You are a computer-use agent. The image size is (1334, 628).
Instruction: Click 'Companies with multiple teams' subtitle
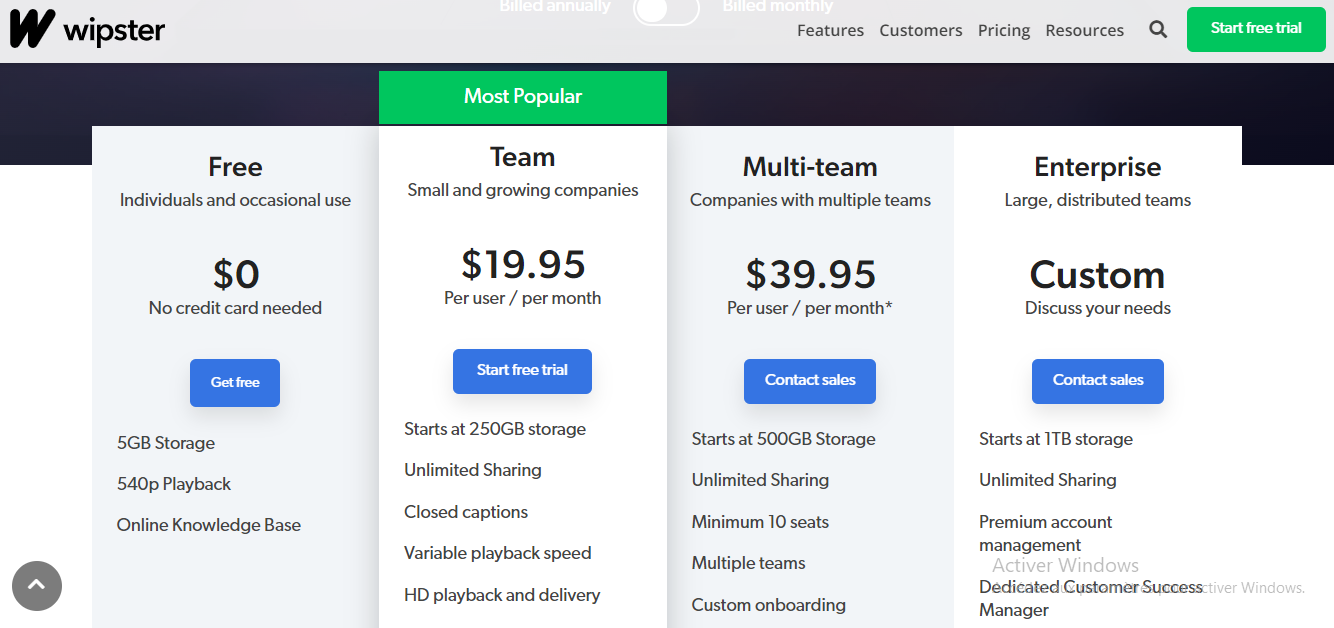[x=810, y=200]
